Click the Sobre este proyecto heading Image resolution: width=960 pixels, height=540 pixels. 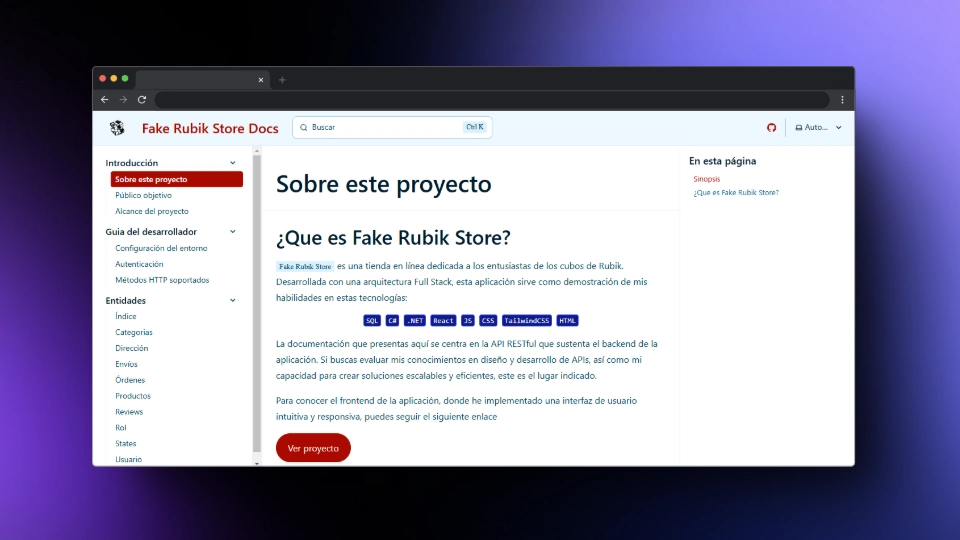383,184
